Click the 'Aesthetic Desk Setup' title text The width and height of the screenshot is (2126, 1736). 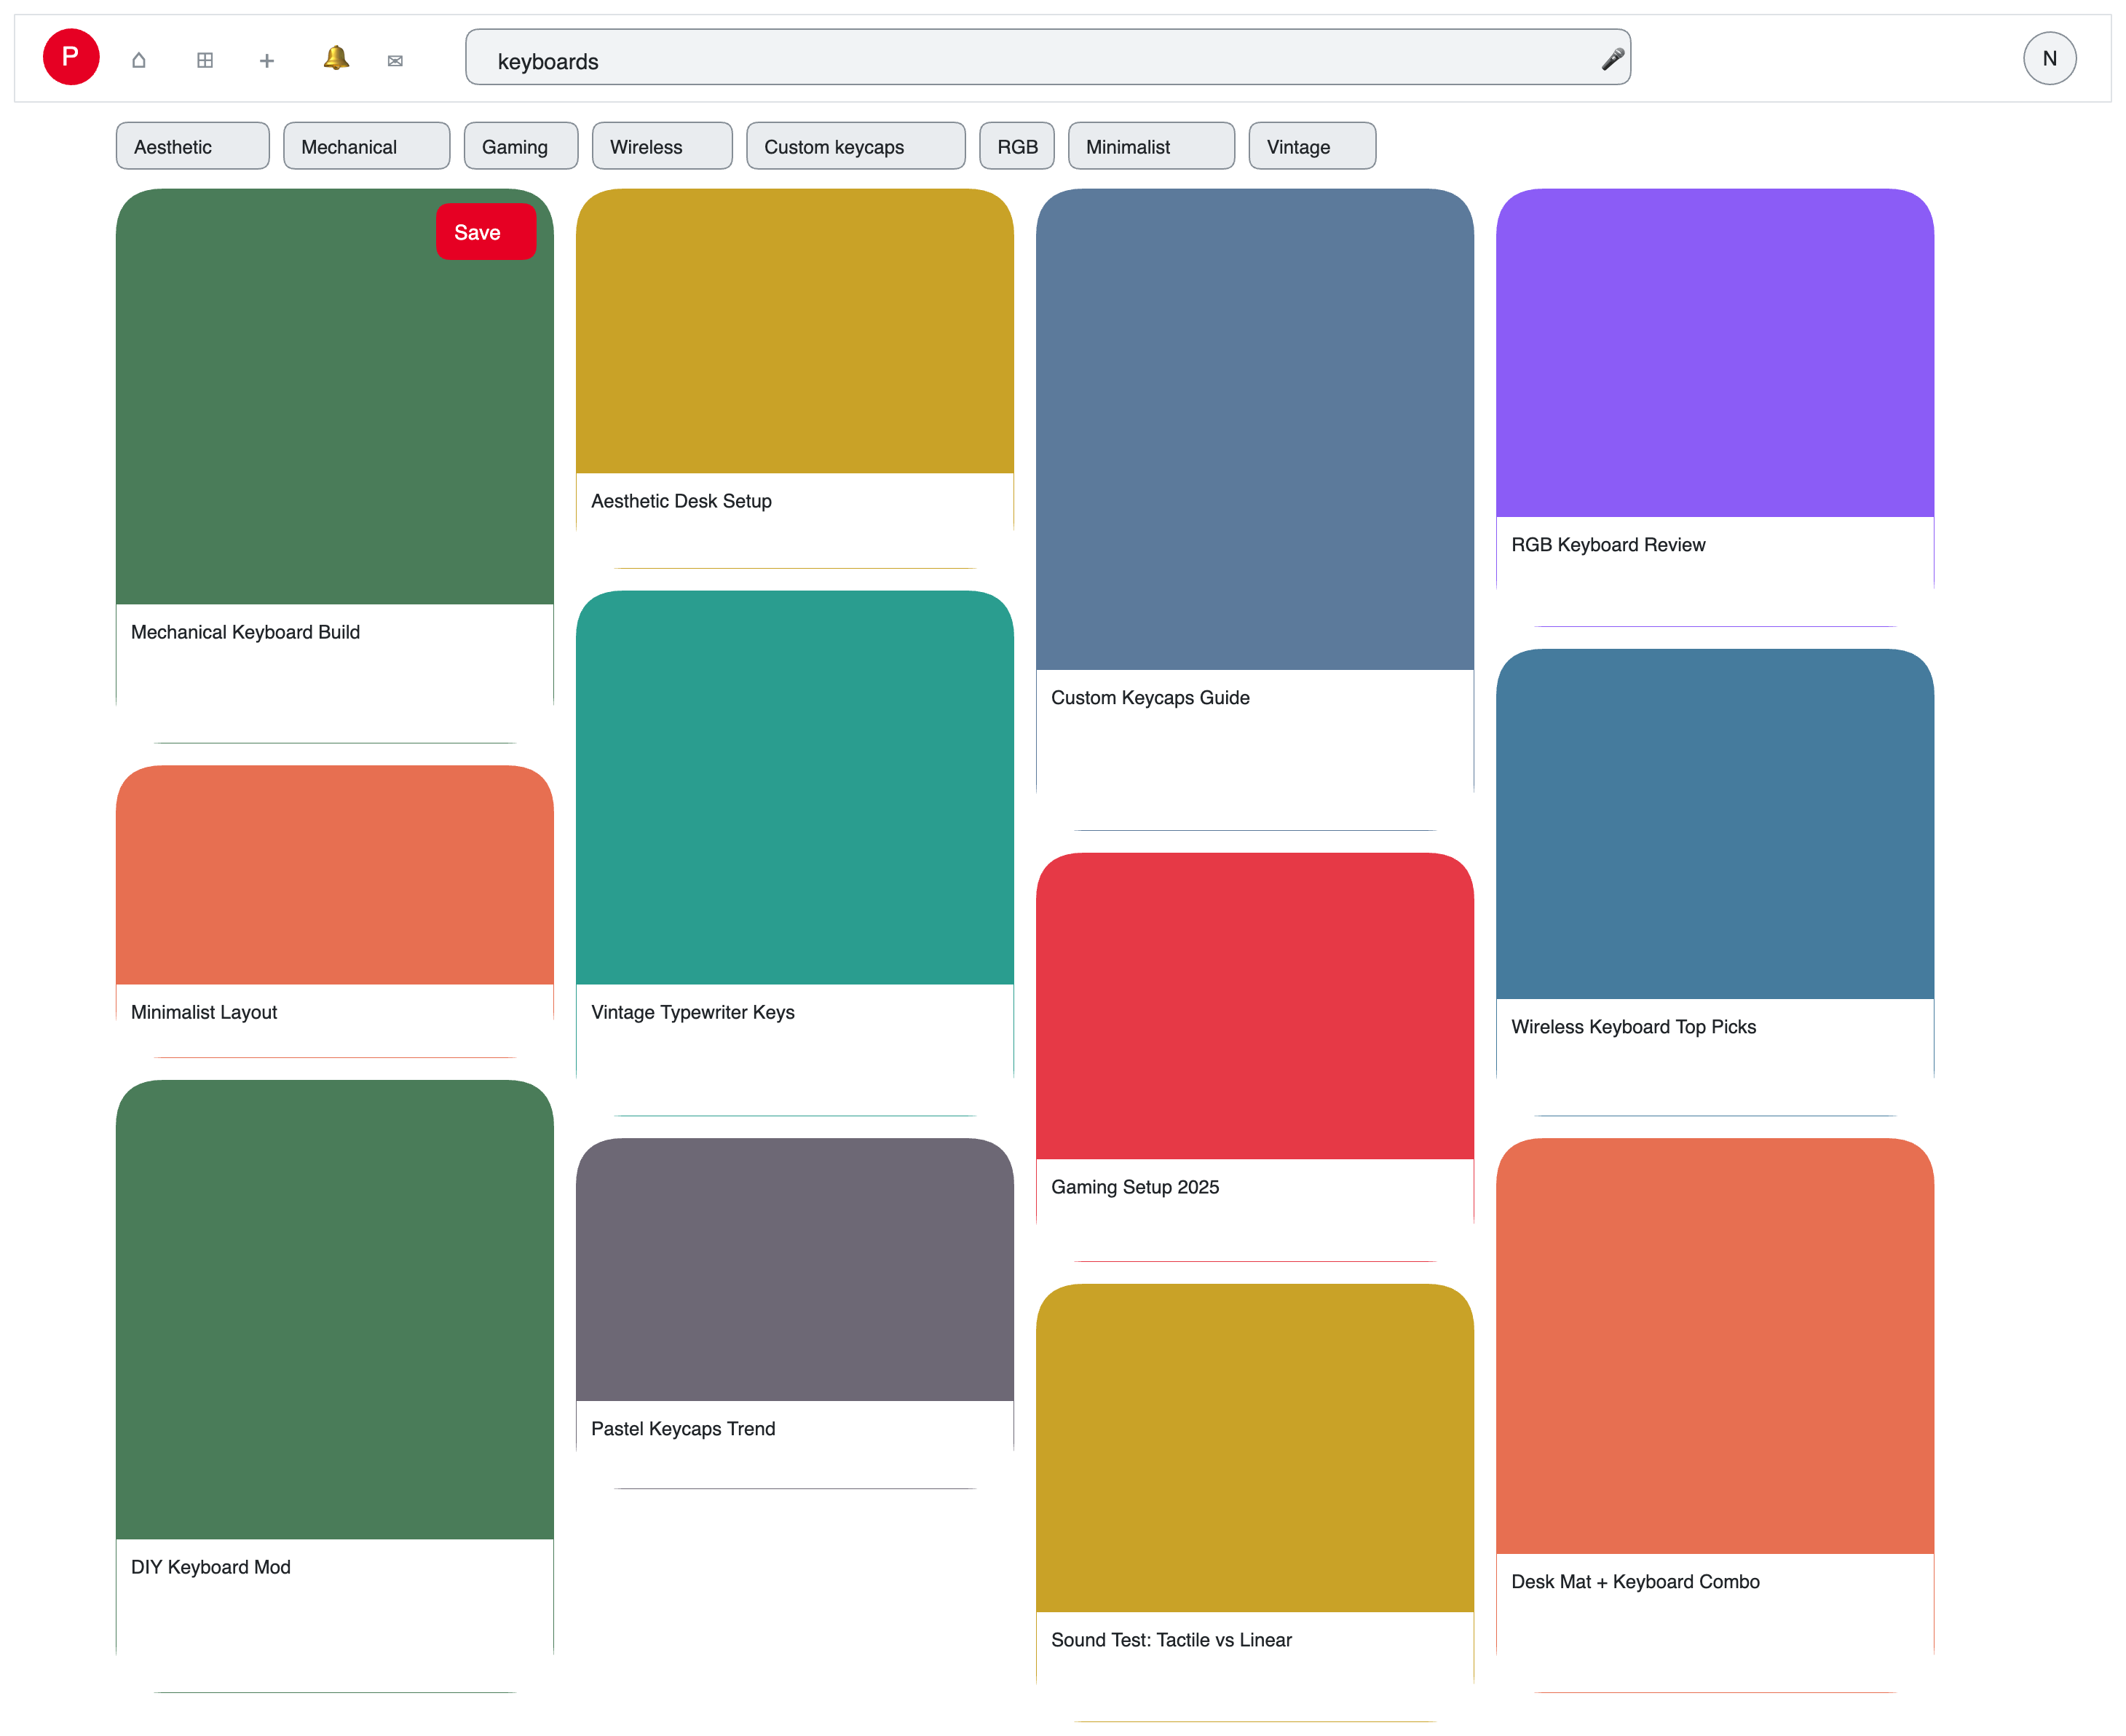tap(681, 501)
